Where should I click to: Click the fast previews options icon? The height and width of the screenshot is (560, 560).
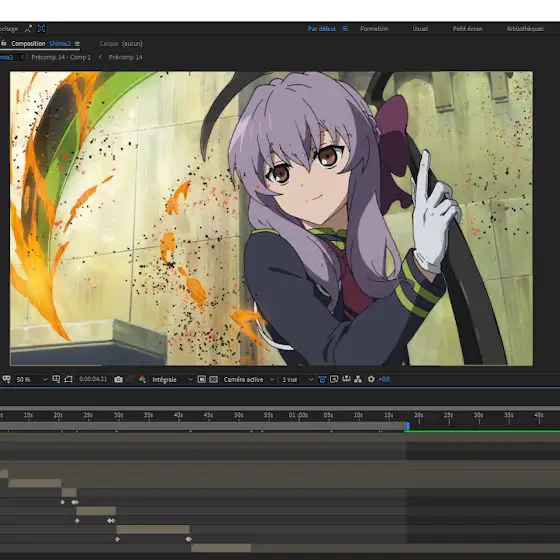click(x=334, y=379)
